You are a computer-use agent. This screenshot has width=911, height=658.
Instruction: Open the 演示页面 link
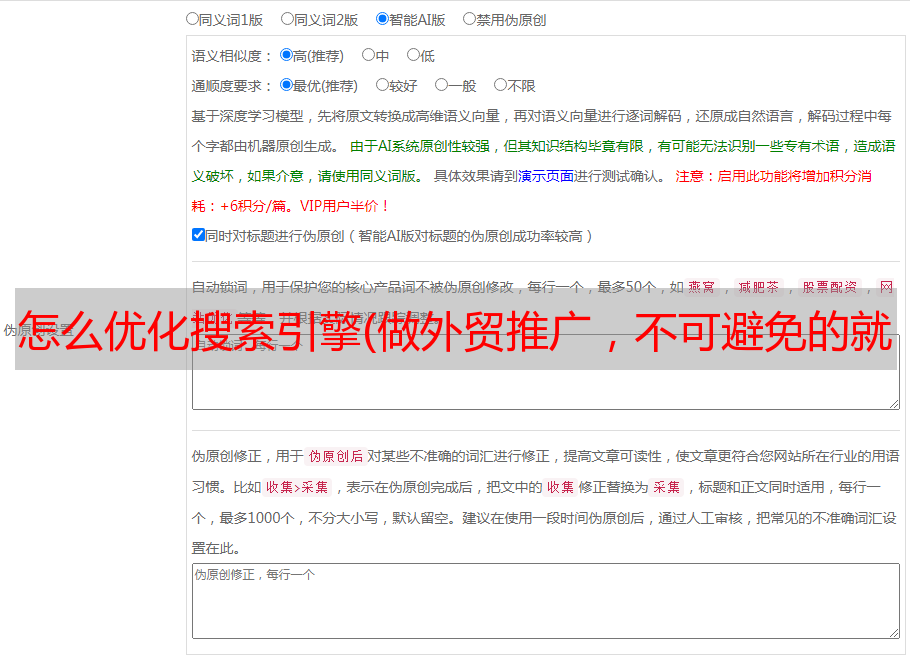click(x=546, y=176)
